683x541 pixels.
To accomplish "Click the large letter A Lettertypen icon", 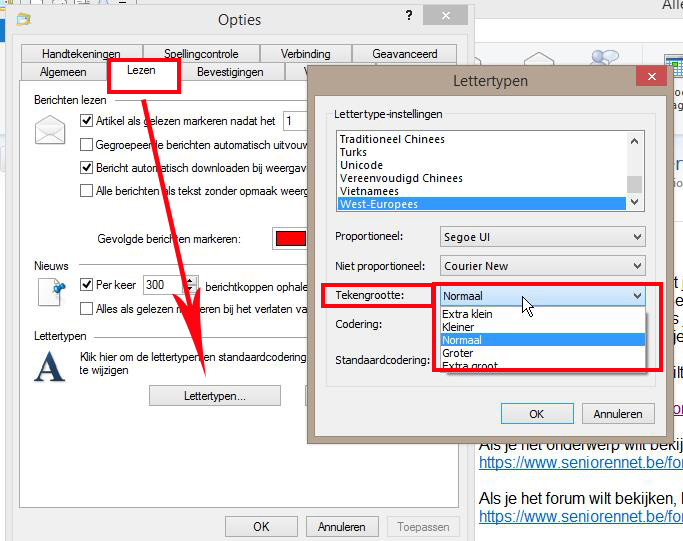I will coord(49,366).
